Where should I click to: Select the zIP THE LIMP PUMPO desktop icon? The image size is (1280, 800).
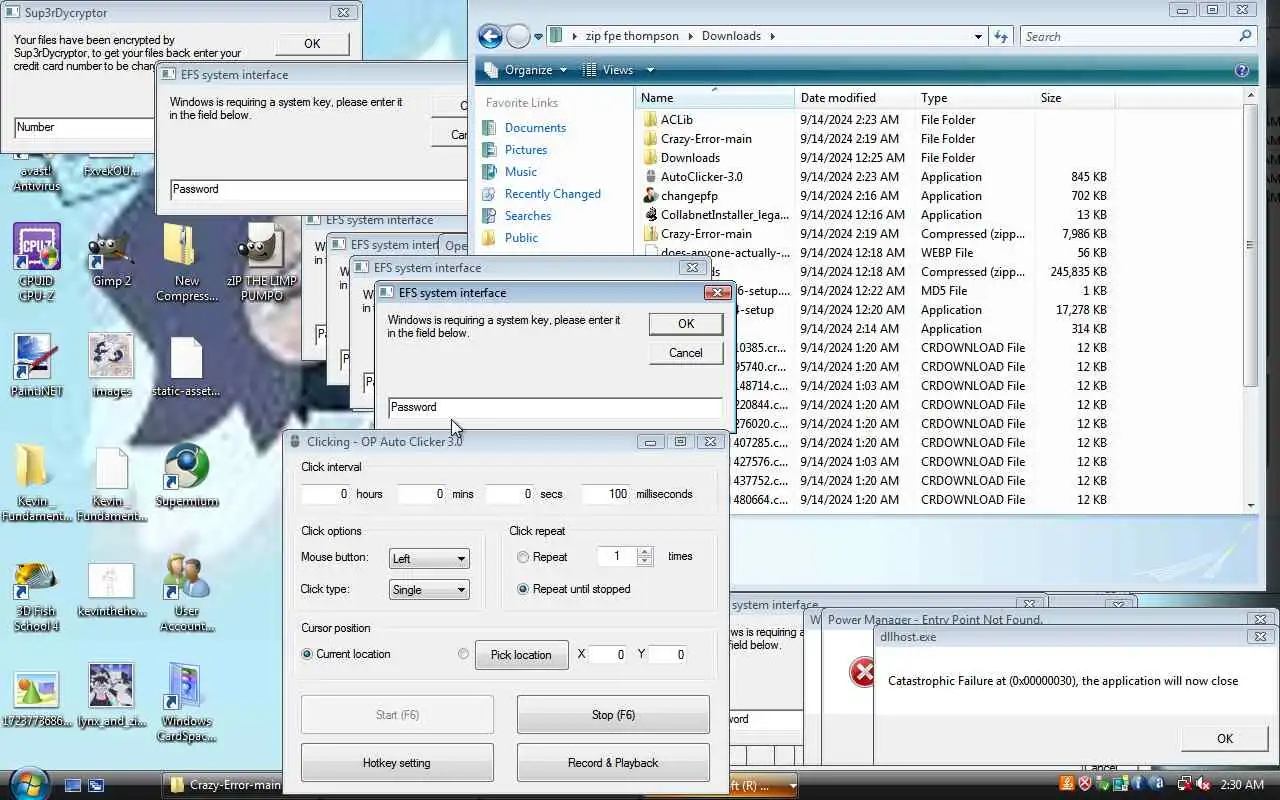pyautogui.click(x=261, y=262)
